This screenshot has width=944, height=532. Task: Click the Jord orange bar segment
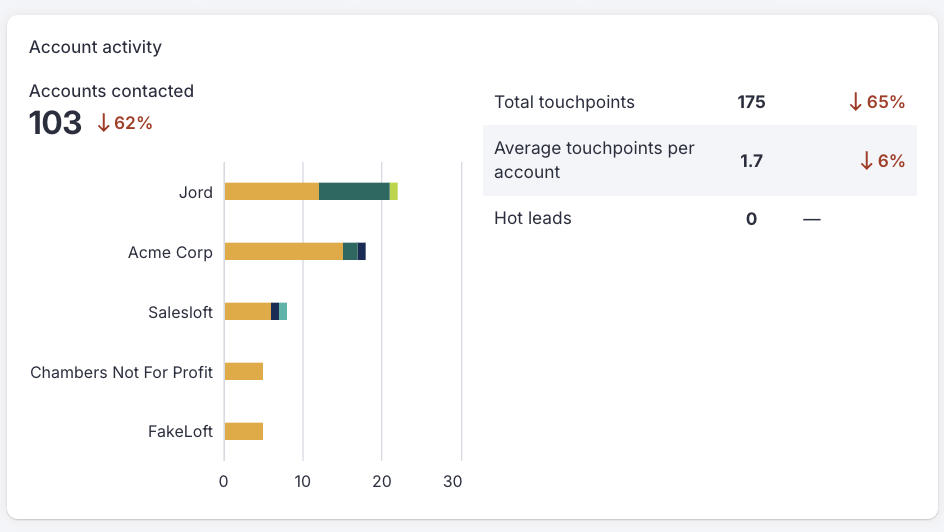click(272, 191)
